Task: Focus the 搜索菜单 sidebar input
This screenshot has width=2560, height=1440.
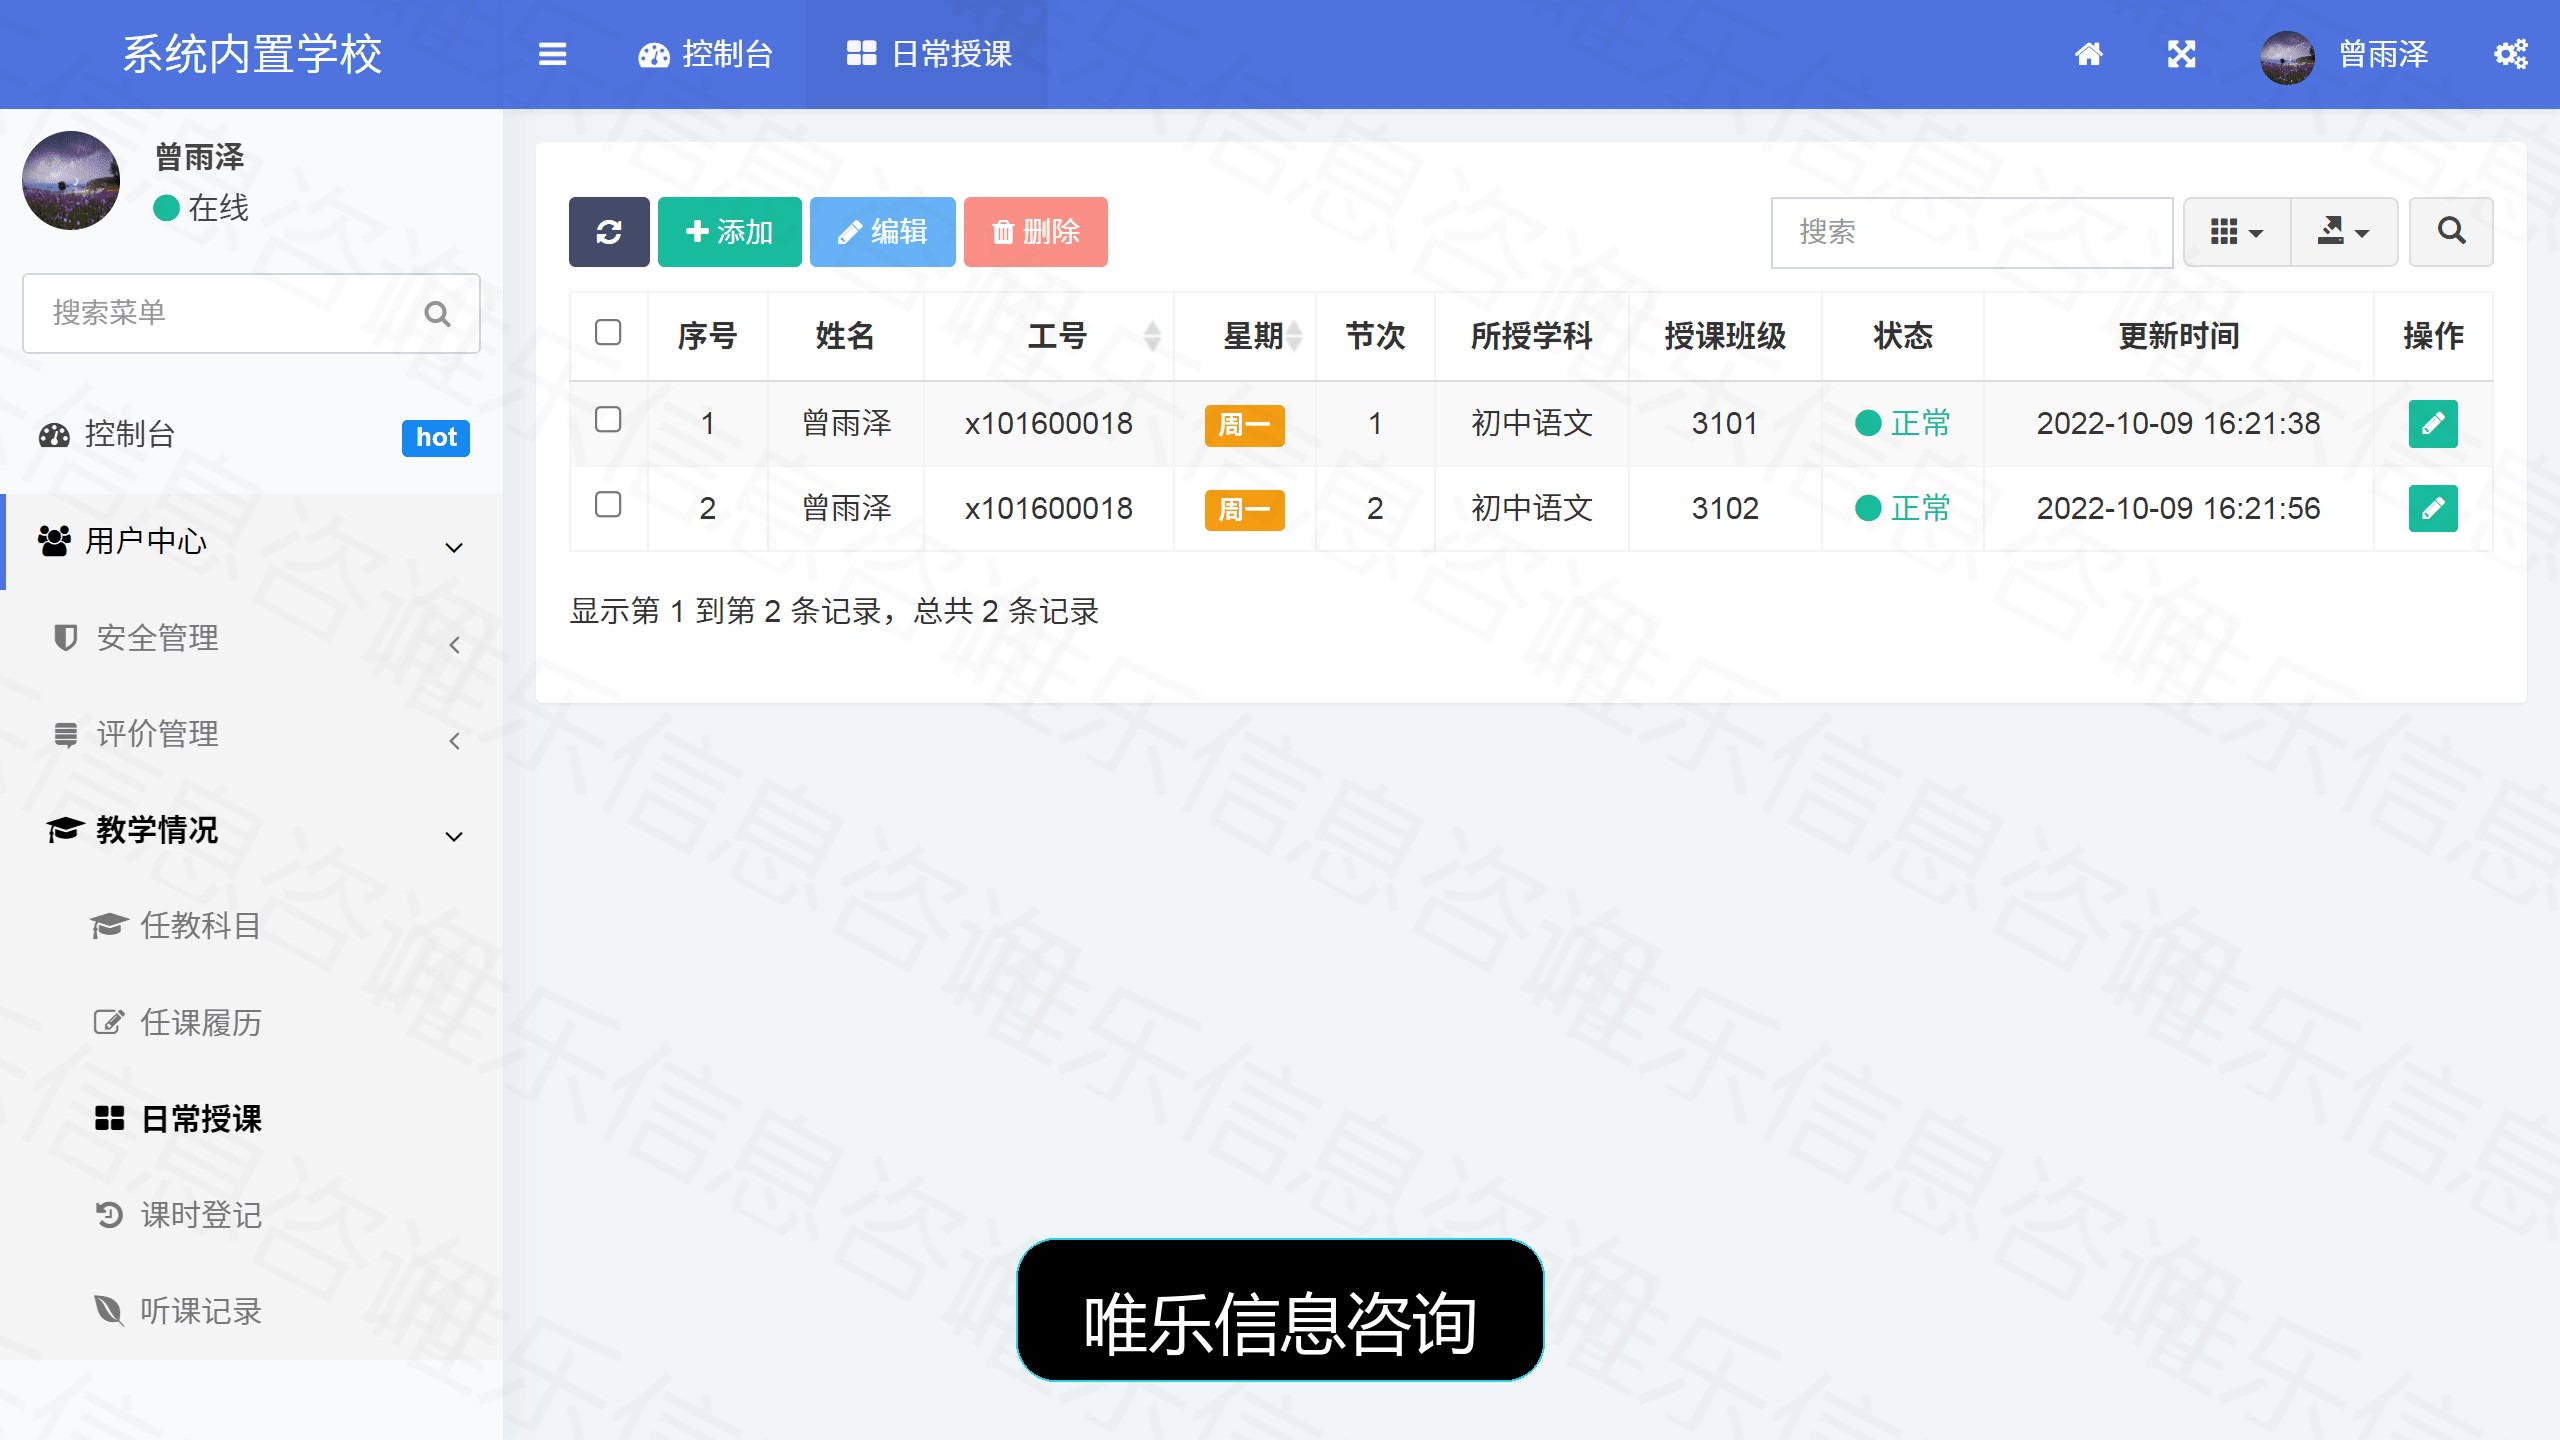Action: point(251,313)
